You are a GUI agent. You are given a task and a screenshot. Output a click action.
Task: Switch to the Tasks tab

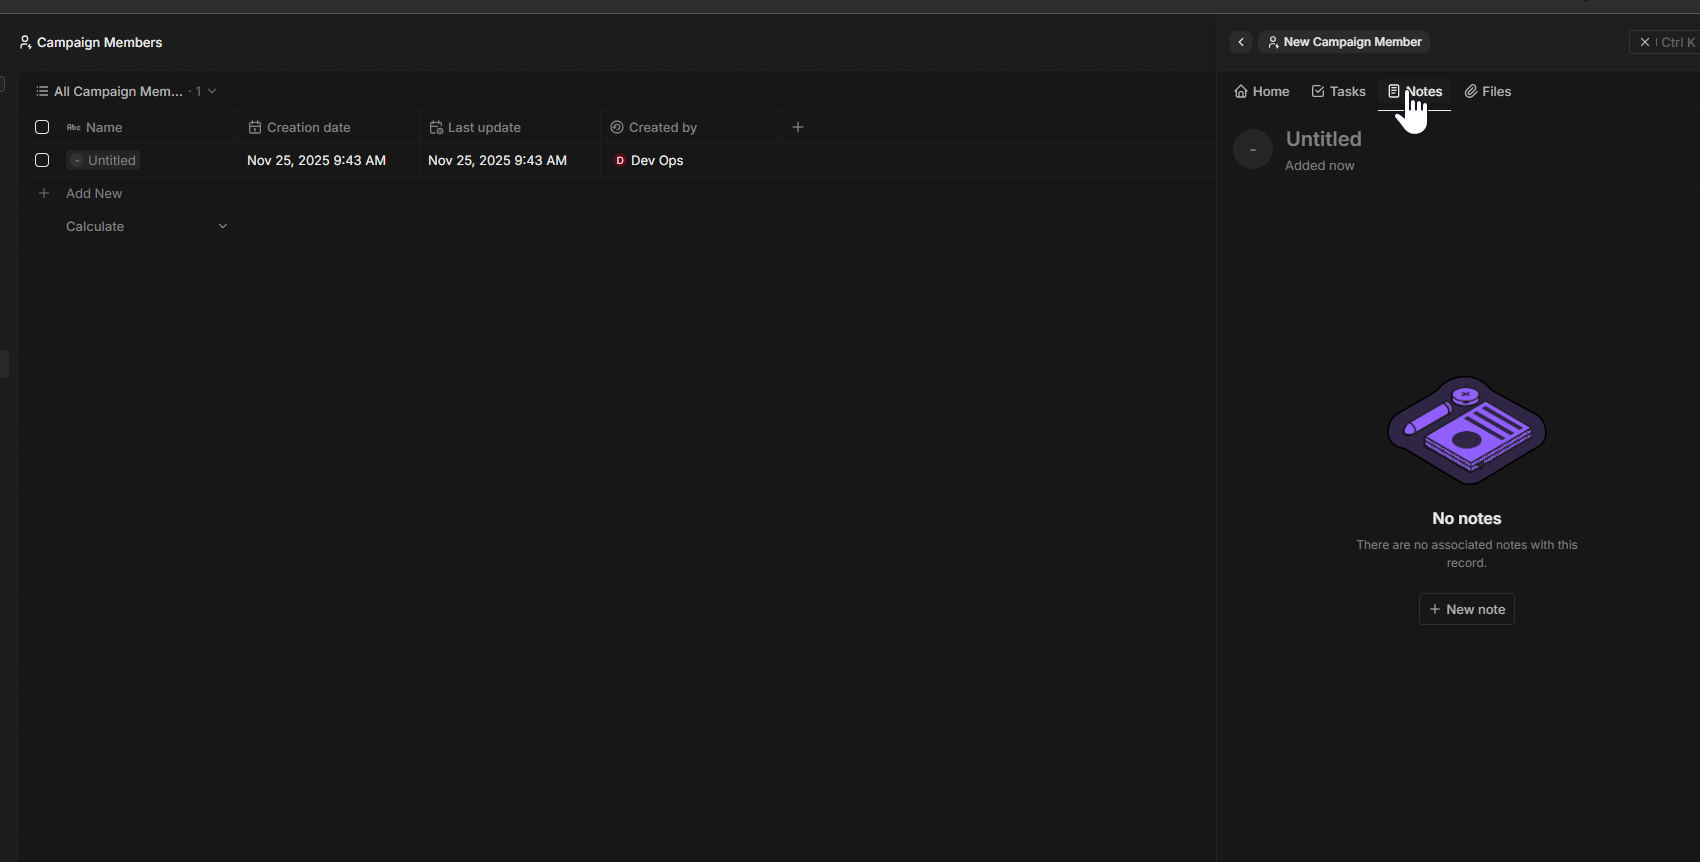pos(1339,91)
